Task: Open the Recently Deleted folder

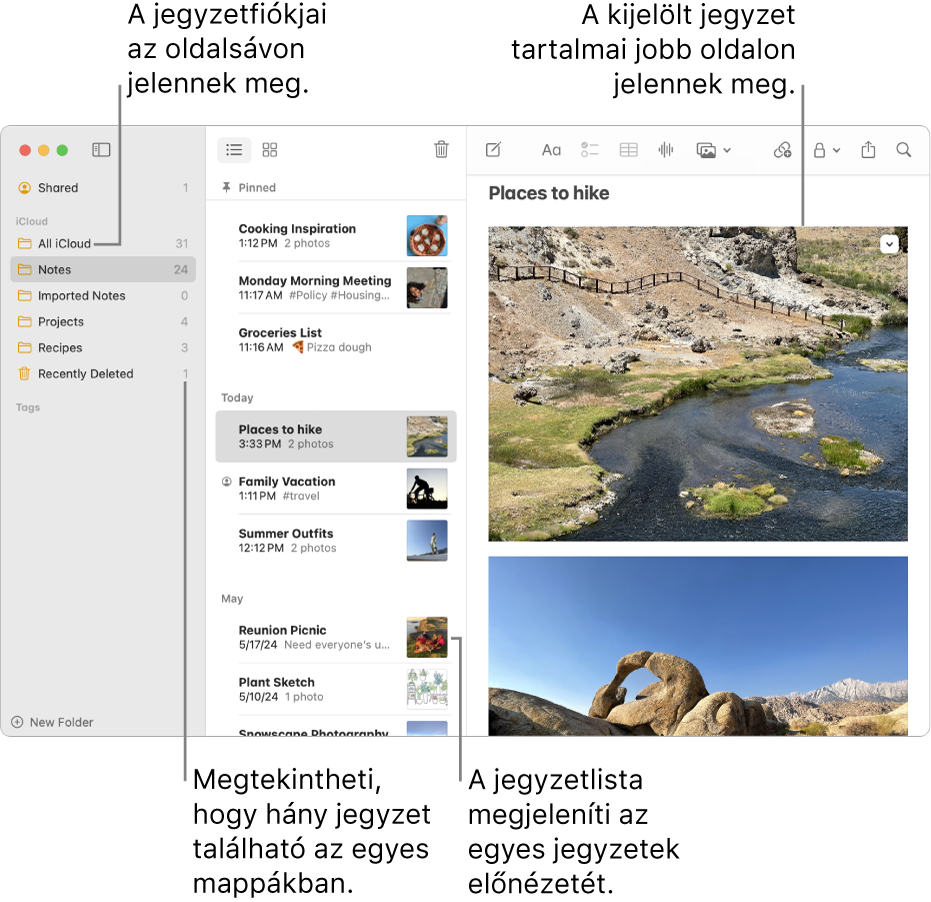Action: (x=103, y=374)
